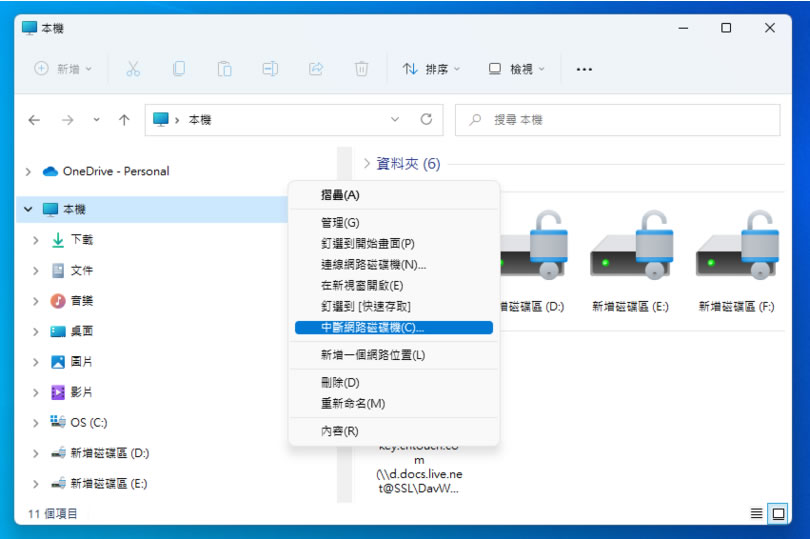Click the Cut scissors icon
The width and height of the screenshot is (810, 539).
[x=133, y=69]
